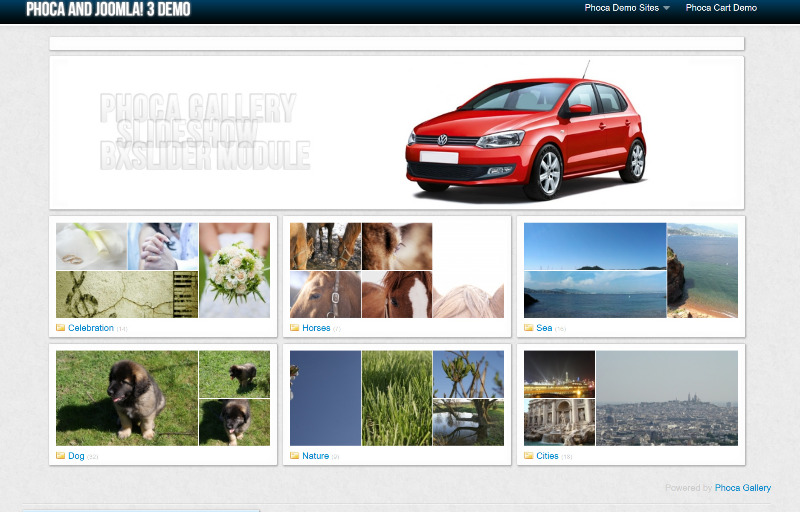Viewport: 800px width, 512px height.
Task: Open the Phoca Demo Sites menu
Action: click(x=621, y=8)
